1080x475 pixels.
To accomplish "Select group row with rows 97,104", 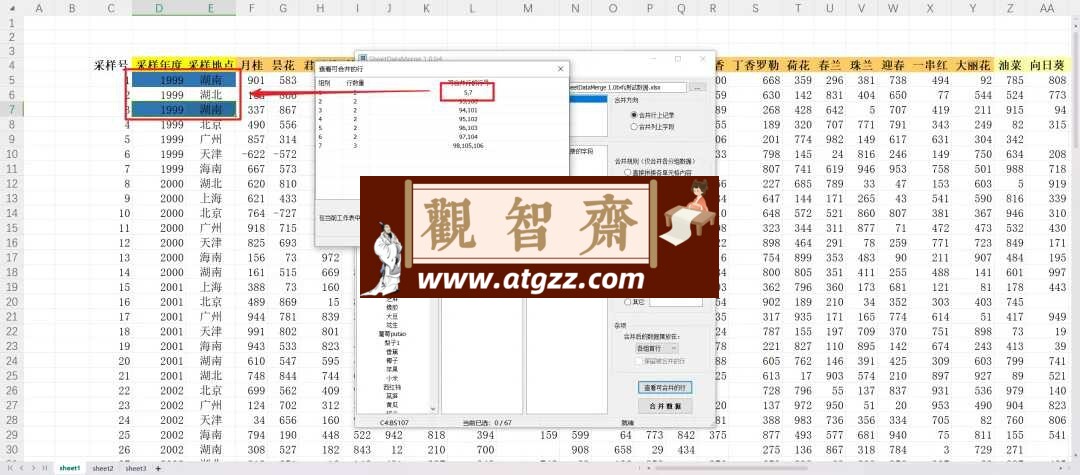I will 441,136.
